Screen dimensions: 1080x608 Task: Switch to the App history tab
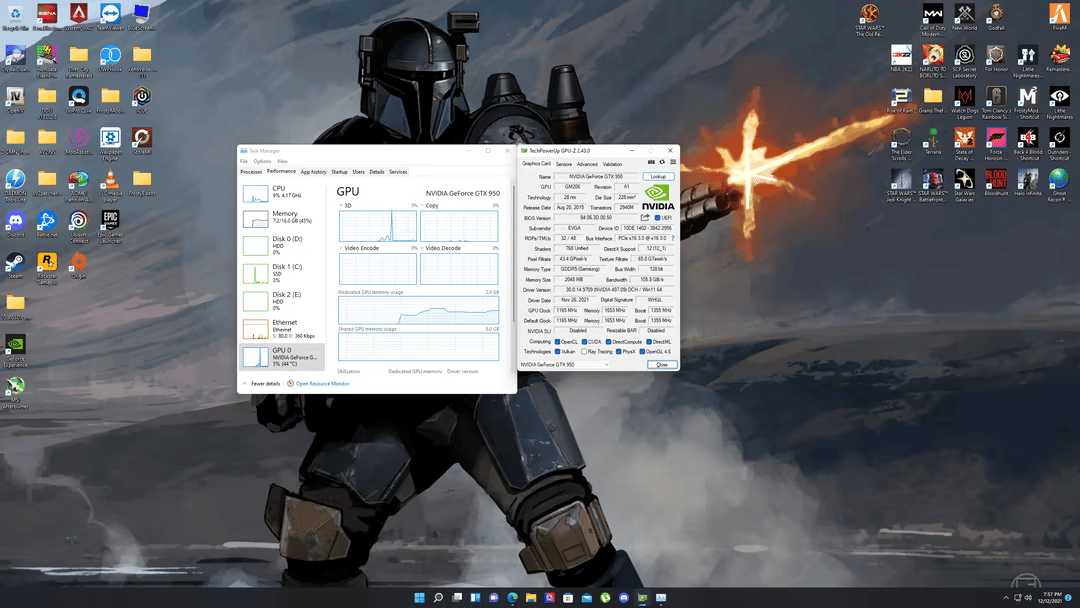point(313,172)
